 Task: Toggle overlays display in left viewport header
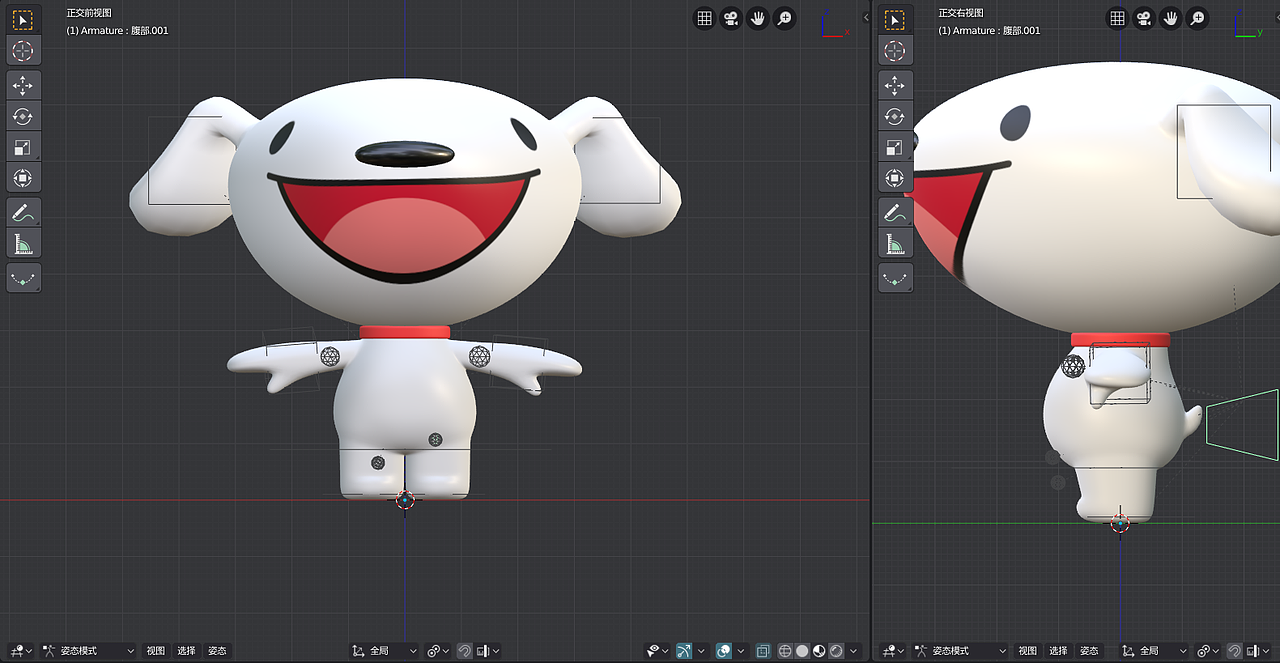tap(724, 651)
